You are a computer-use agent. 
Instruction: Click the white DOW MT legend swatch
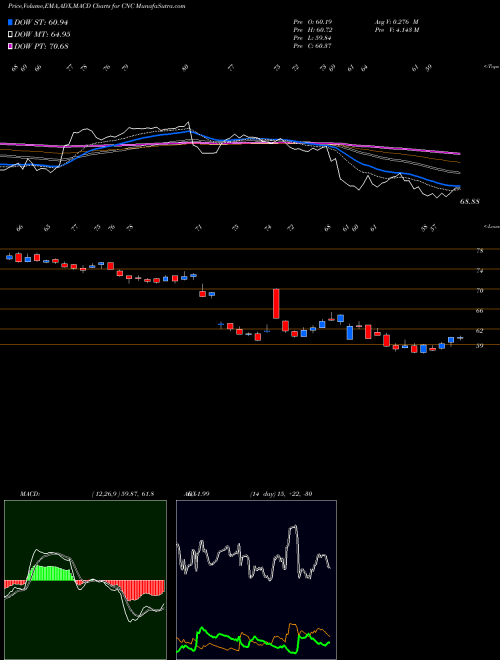(10, 35)
